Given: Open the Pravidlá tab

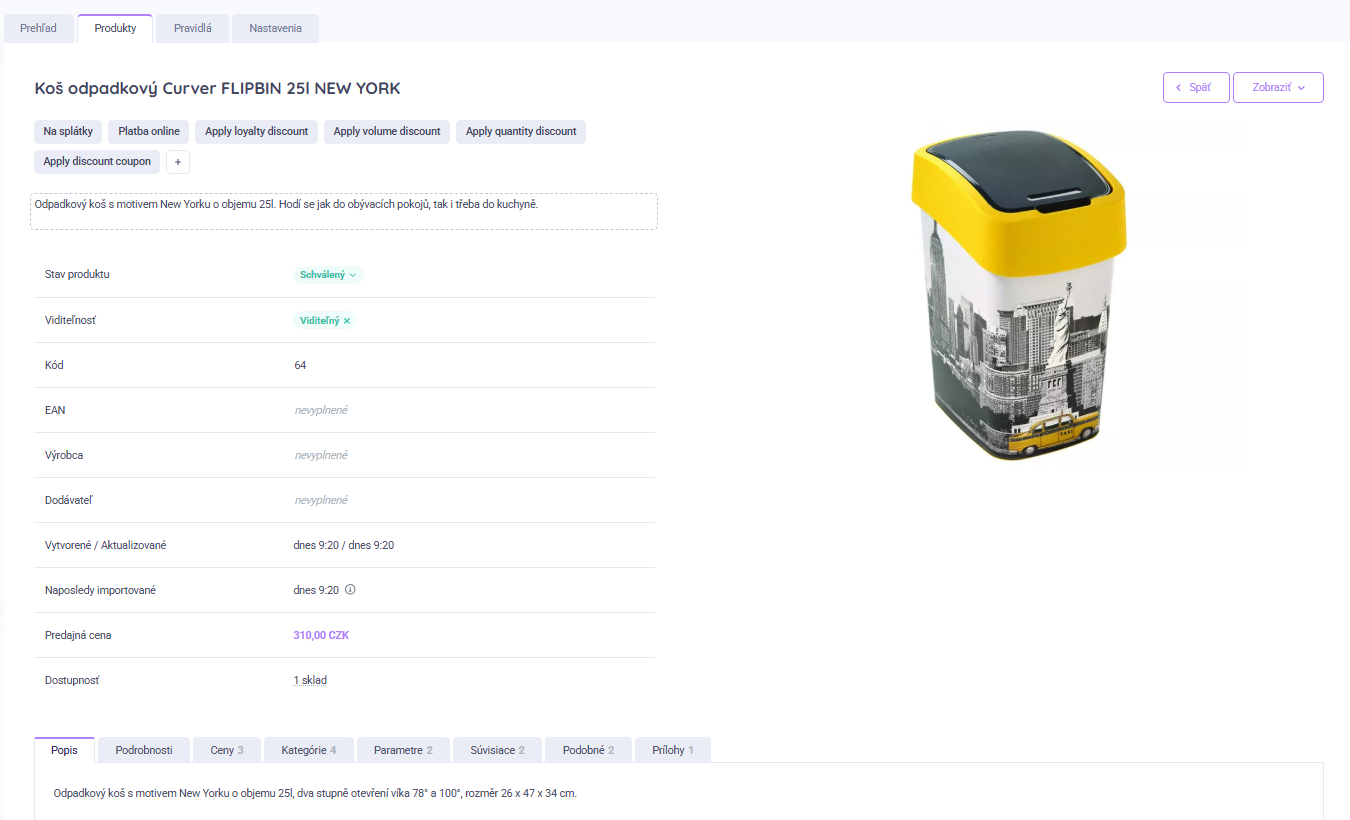Looking at the screenshot, I should point(192,29).
